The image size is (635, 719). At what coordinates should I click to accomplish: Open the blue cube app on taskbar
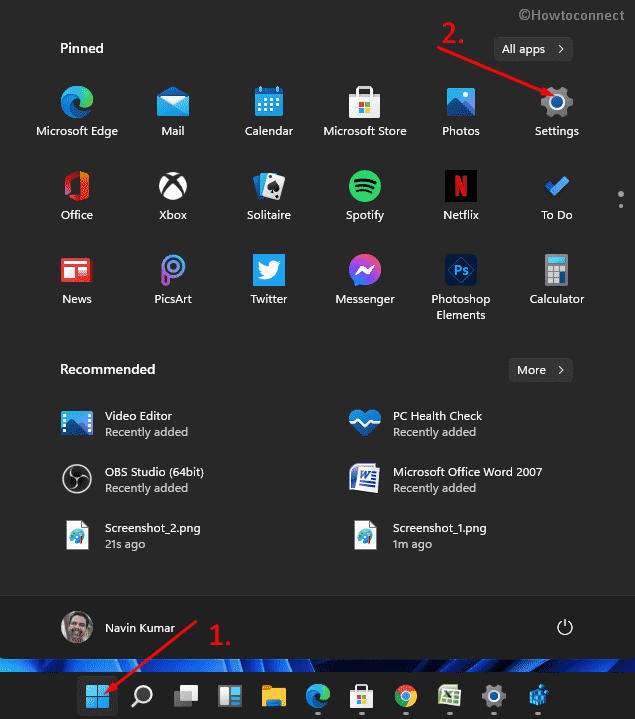point(538,696)
